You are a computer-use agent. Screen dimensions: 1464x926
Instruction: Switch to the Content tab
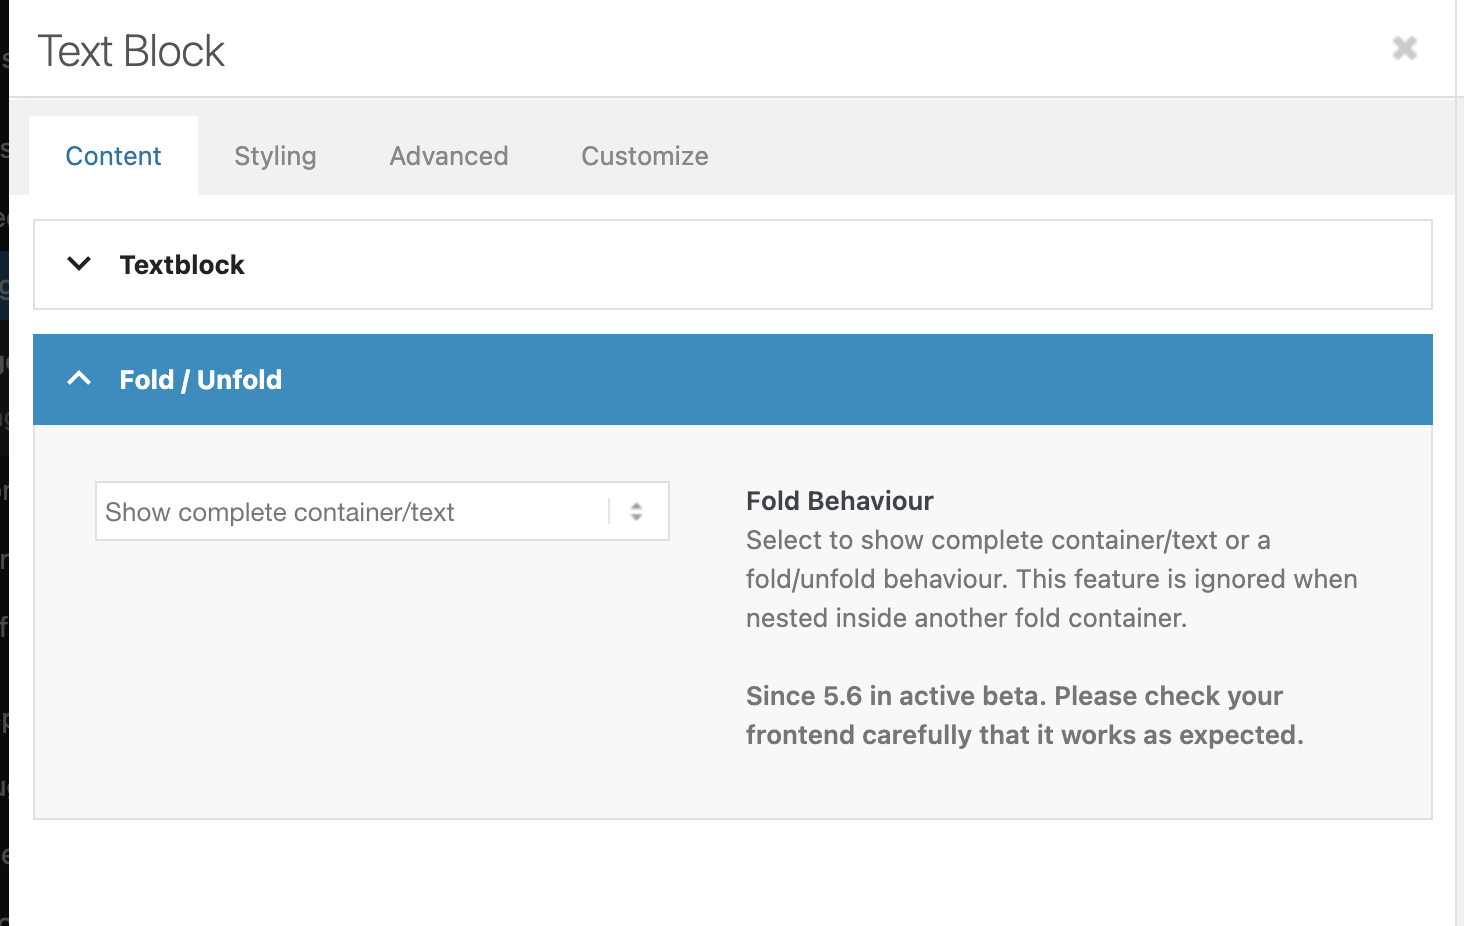tap(113, 156)
